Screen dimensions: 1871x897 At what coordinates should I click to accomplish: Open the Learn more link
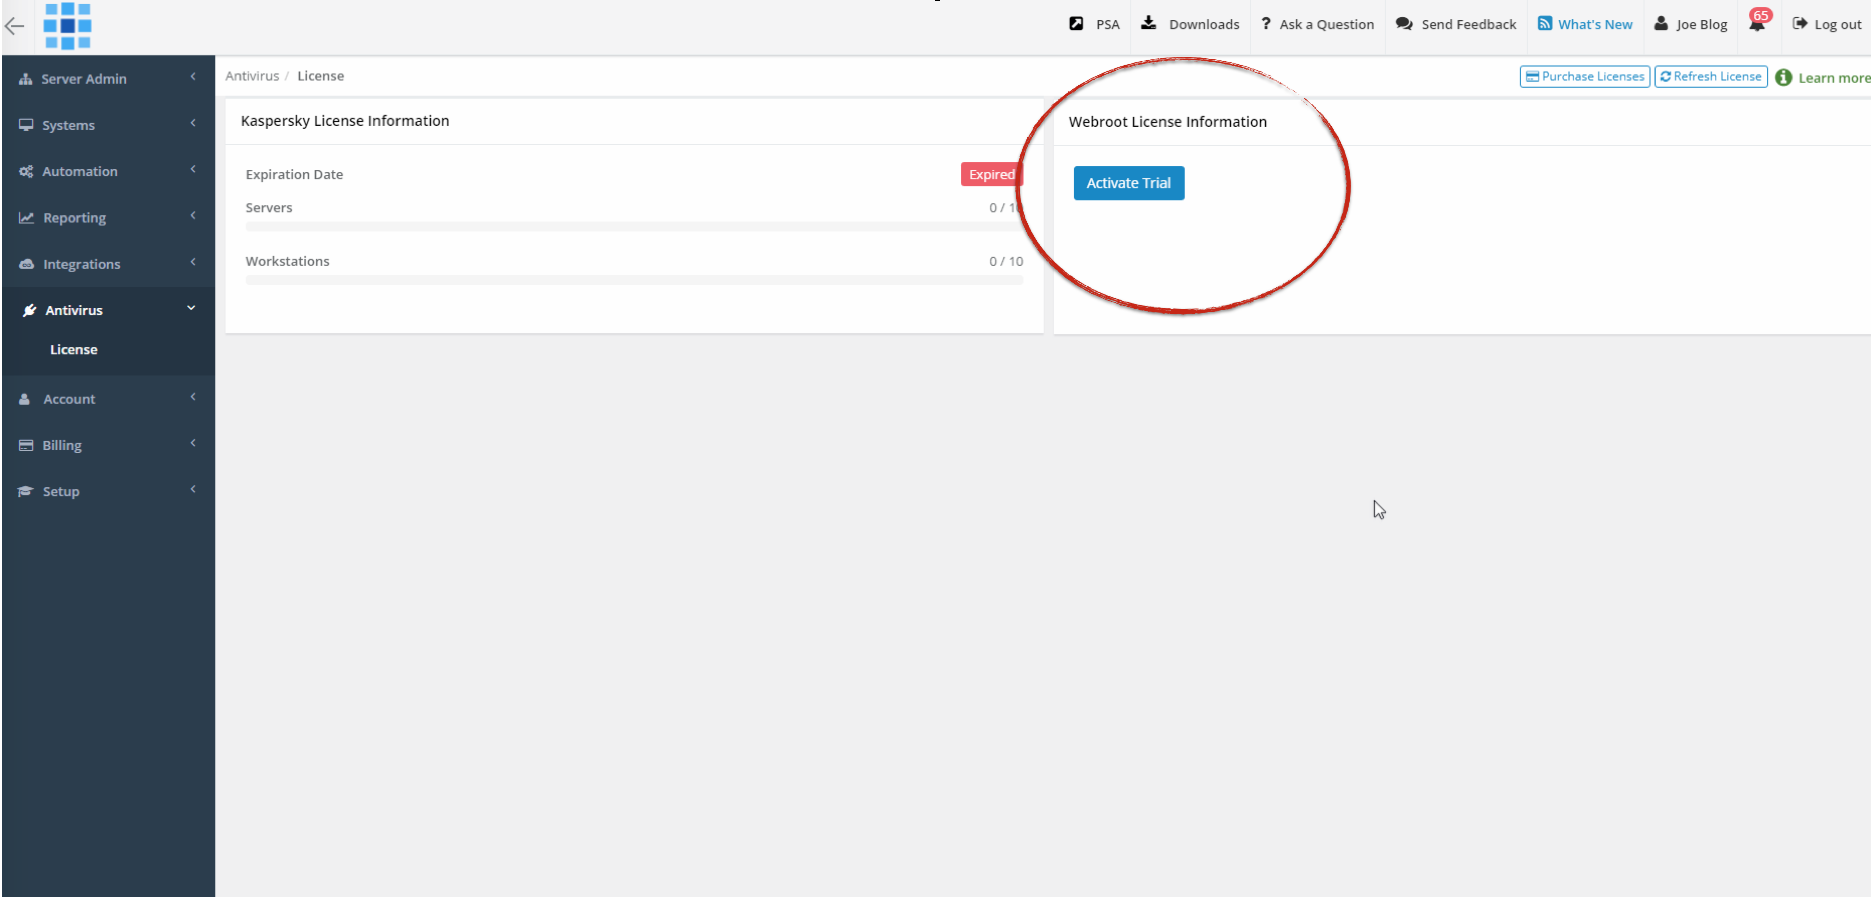coord(1834,78)
